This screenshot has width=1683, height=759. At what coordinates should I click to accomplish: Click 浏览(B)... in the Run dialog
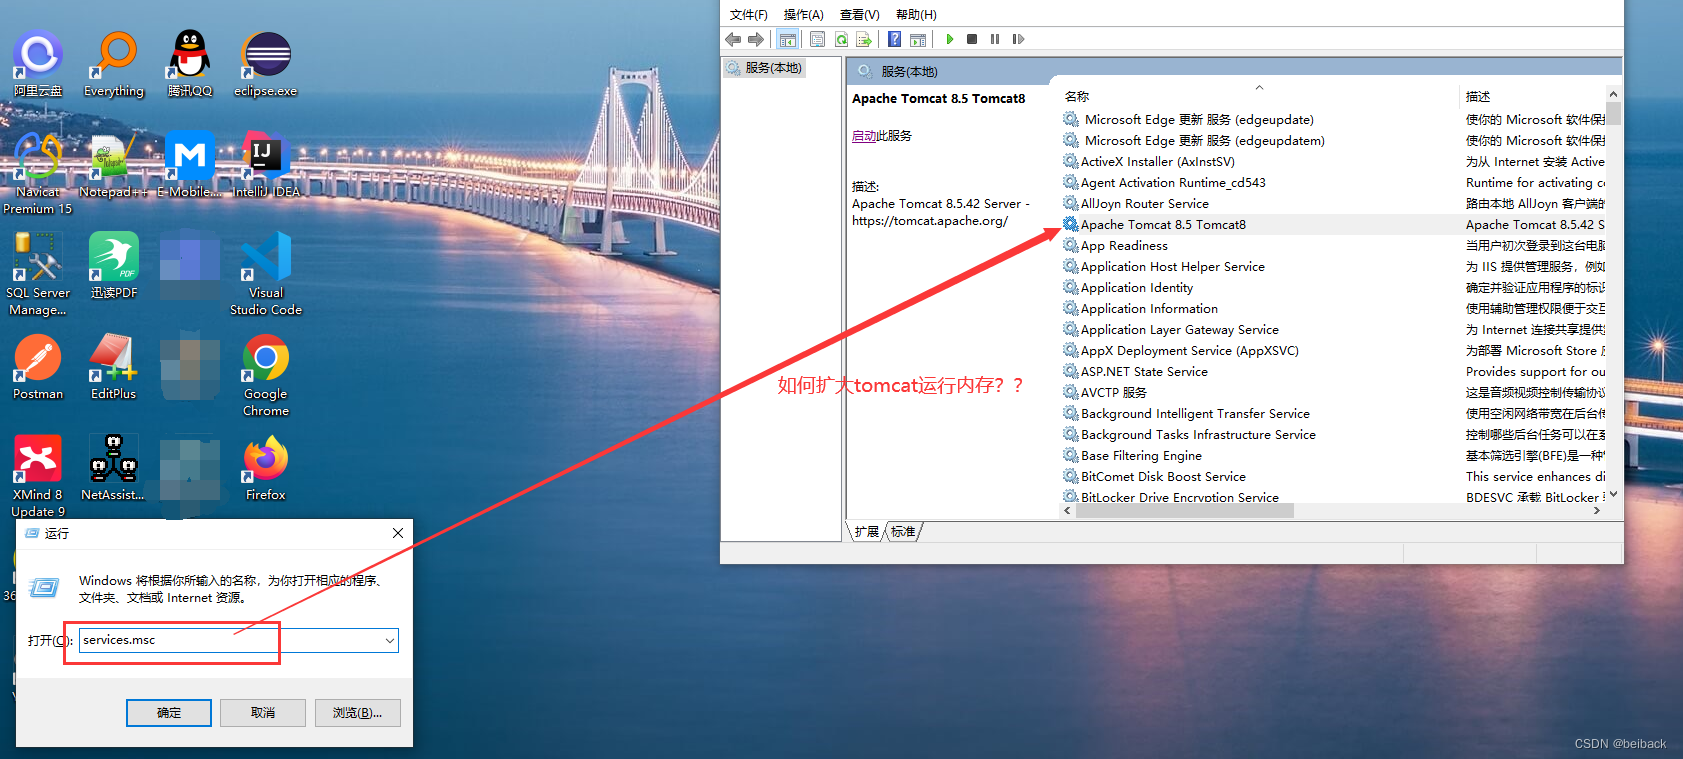point(358,712)
